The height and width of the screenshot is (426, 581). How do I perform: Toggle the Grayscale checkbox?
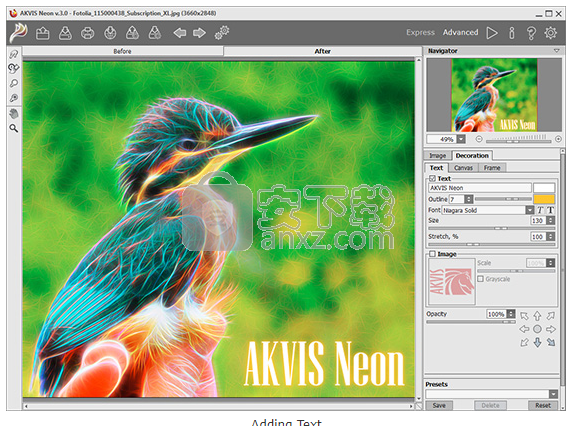tap(481, 279)
